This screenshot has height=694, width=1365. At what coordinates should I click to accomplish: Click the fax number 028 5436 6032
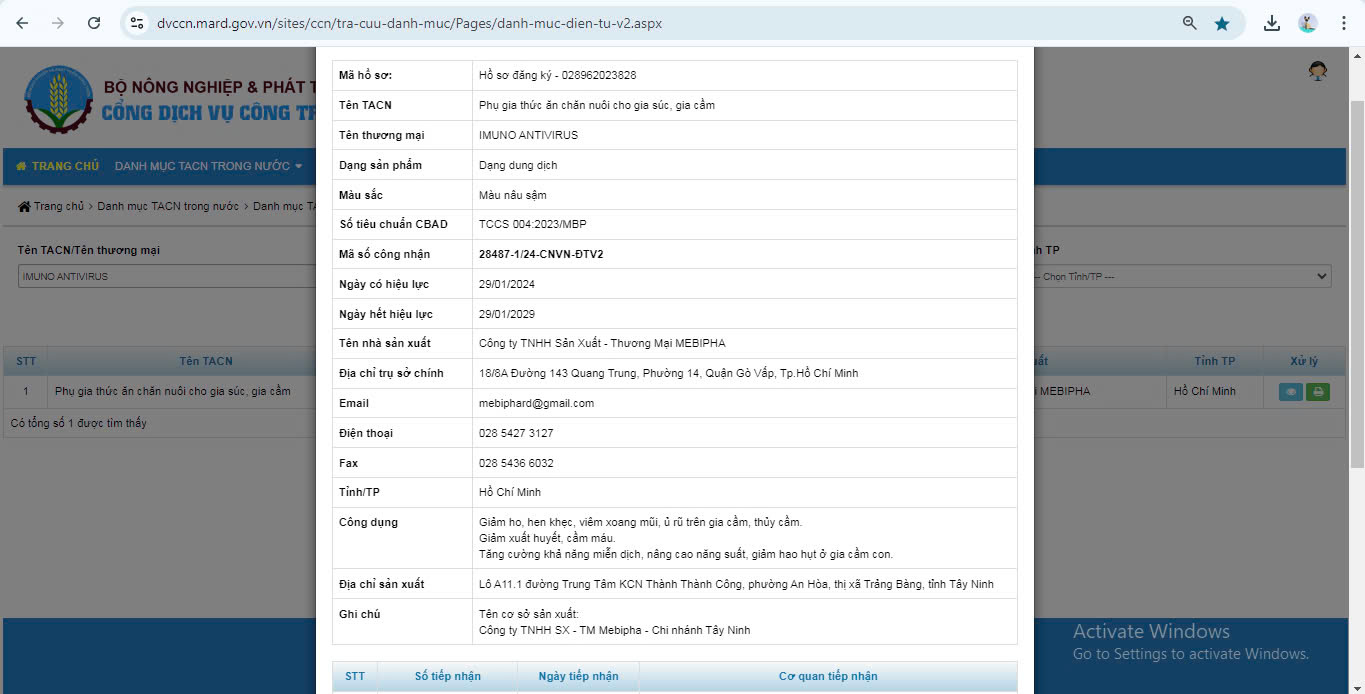516,463
